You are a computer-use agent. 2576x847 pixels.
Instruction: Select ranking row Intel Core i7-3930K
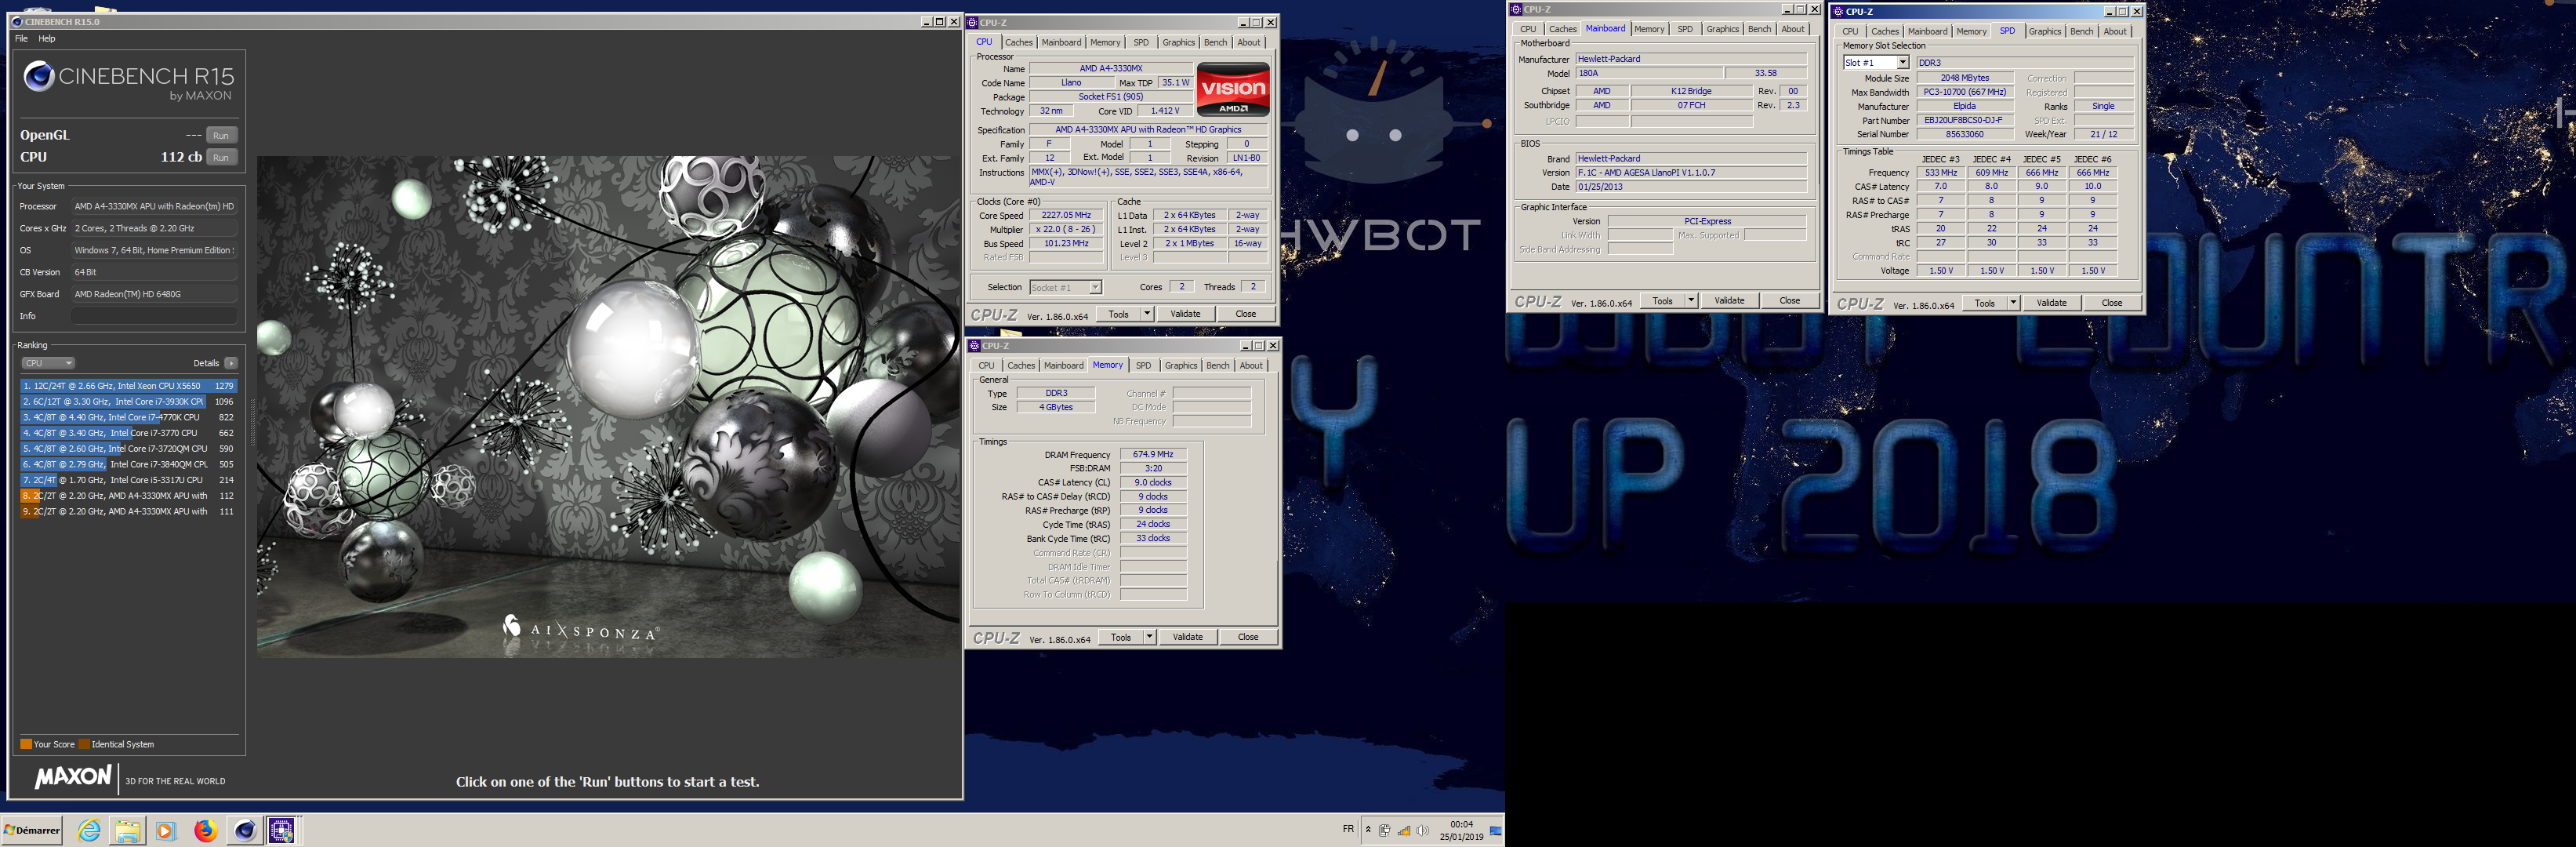click(x=128, y=401)
